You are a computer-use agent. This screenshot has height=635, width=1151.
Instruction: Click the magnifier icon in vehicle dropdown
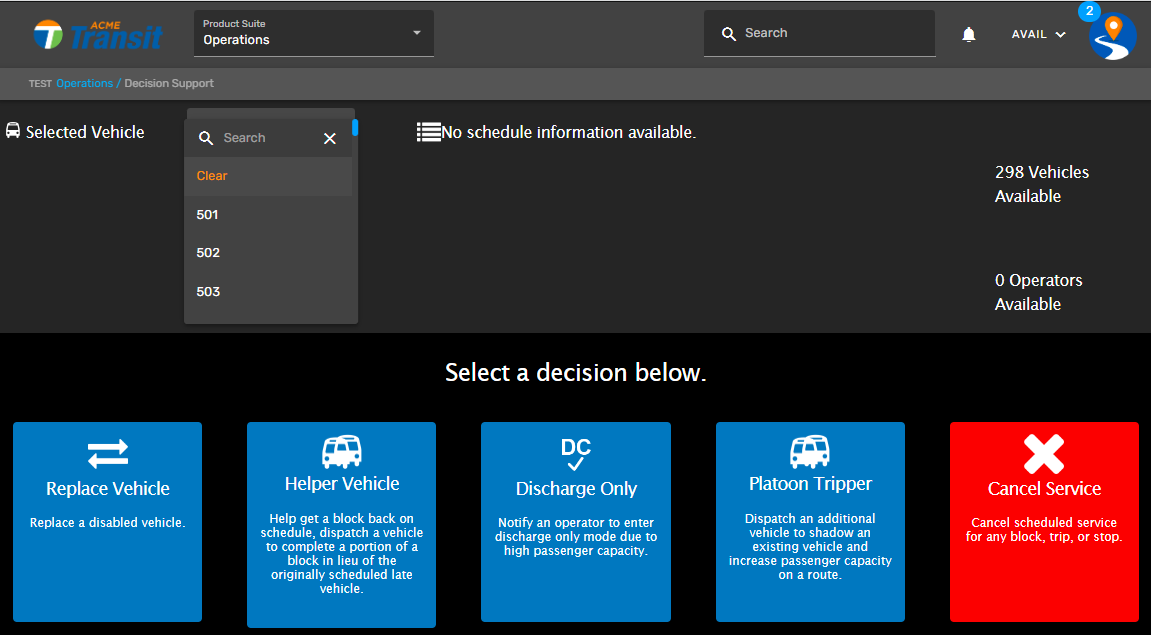[206, 138]
